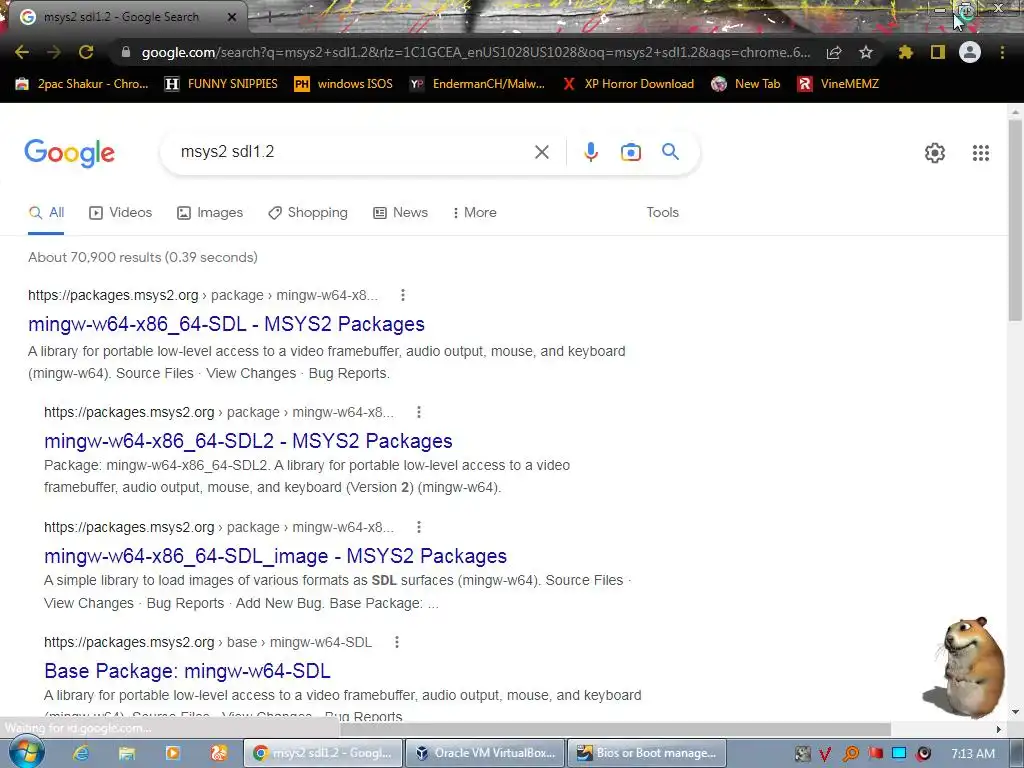Open the 2pac Shakur bookmark
Image resolution: width=1024 pixels, height=768 pixels.
click(82, 84)
